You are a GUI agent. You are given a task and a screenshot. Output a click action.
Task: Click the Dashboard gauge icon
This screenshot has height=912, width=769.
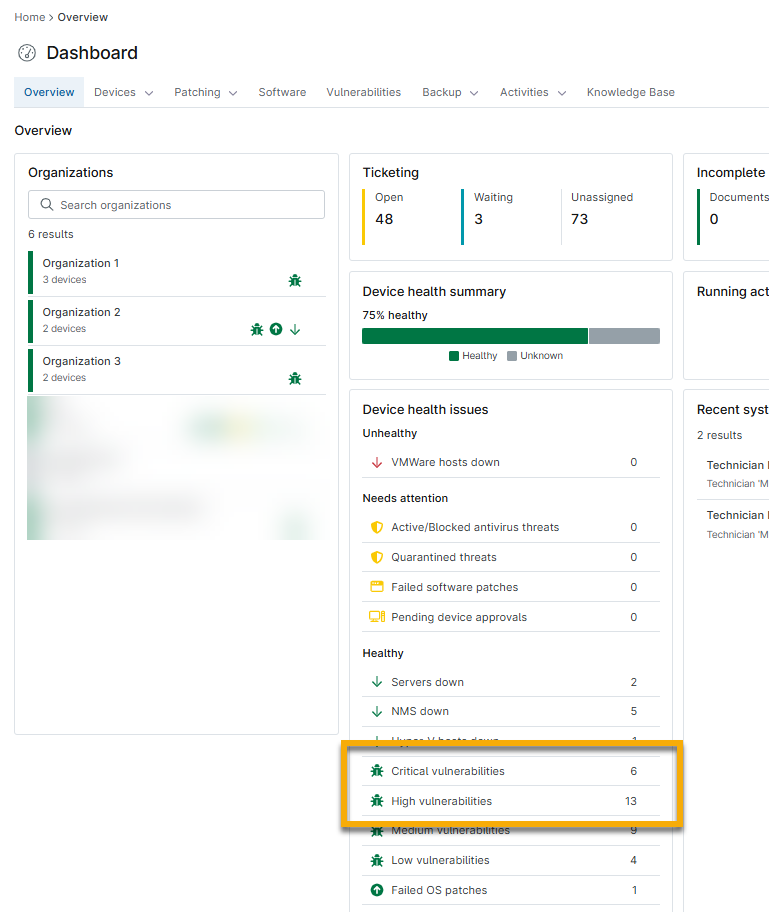point(27,53)
